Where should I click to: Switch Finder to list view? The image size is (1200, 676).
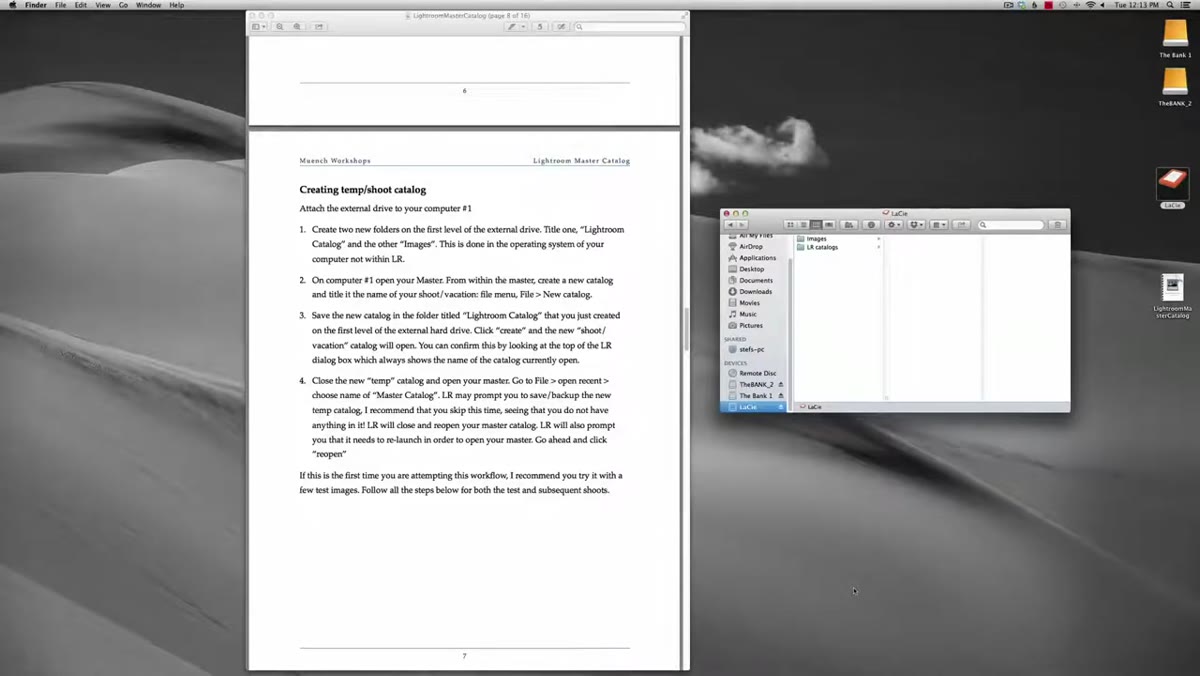804,225
